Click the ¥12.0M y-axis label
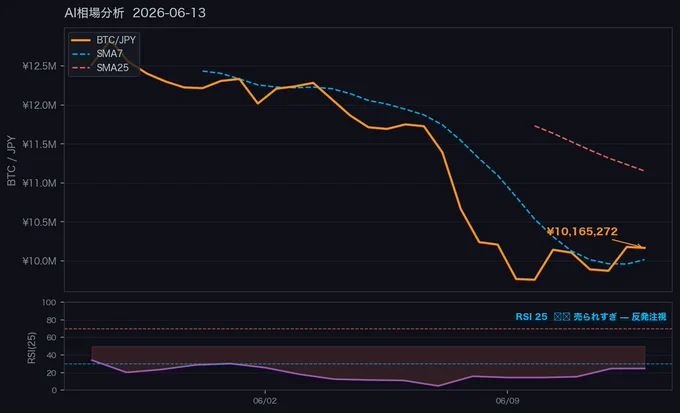680x413 pixels. coord(39,105)
